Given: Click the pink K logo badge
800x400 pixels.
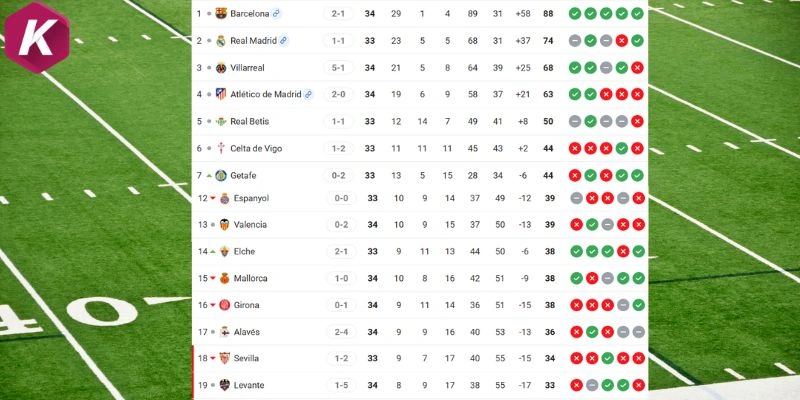Looking at the screenshot, I should pos(37,38).
